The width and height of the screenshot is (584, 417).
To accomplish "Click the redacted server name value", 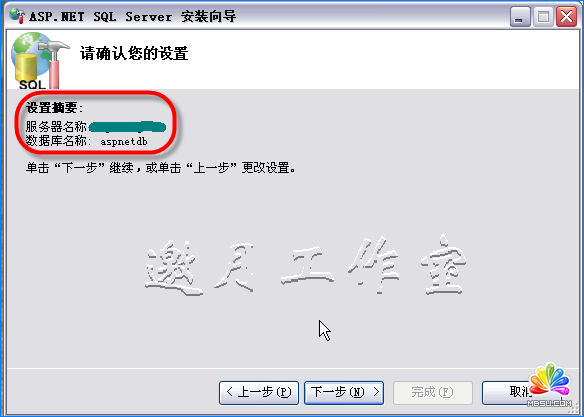I will click(128, 127).
